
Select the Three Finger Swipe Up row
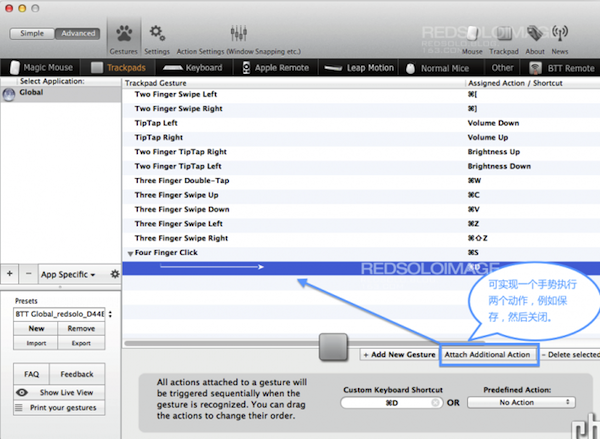pyautogui.click(x=361, y=195)
